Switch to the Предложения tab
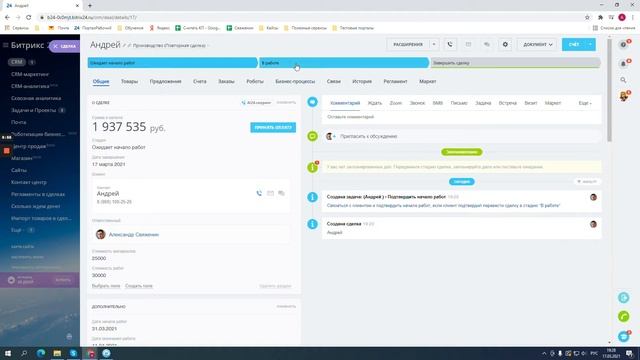Image resolution: width=640 pixels, height=360 pixels. [x=165, y=82]
